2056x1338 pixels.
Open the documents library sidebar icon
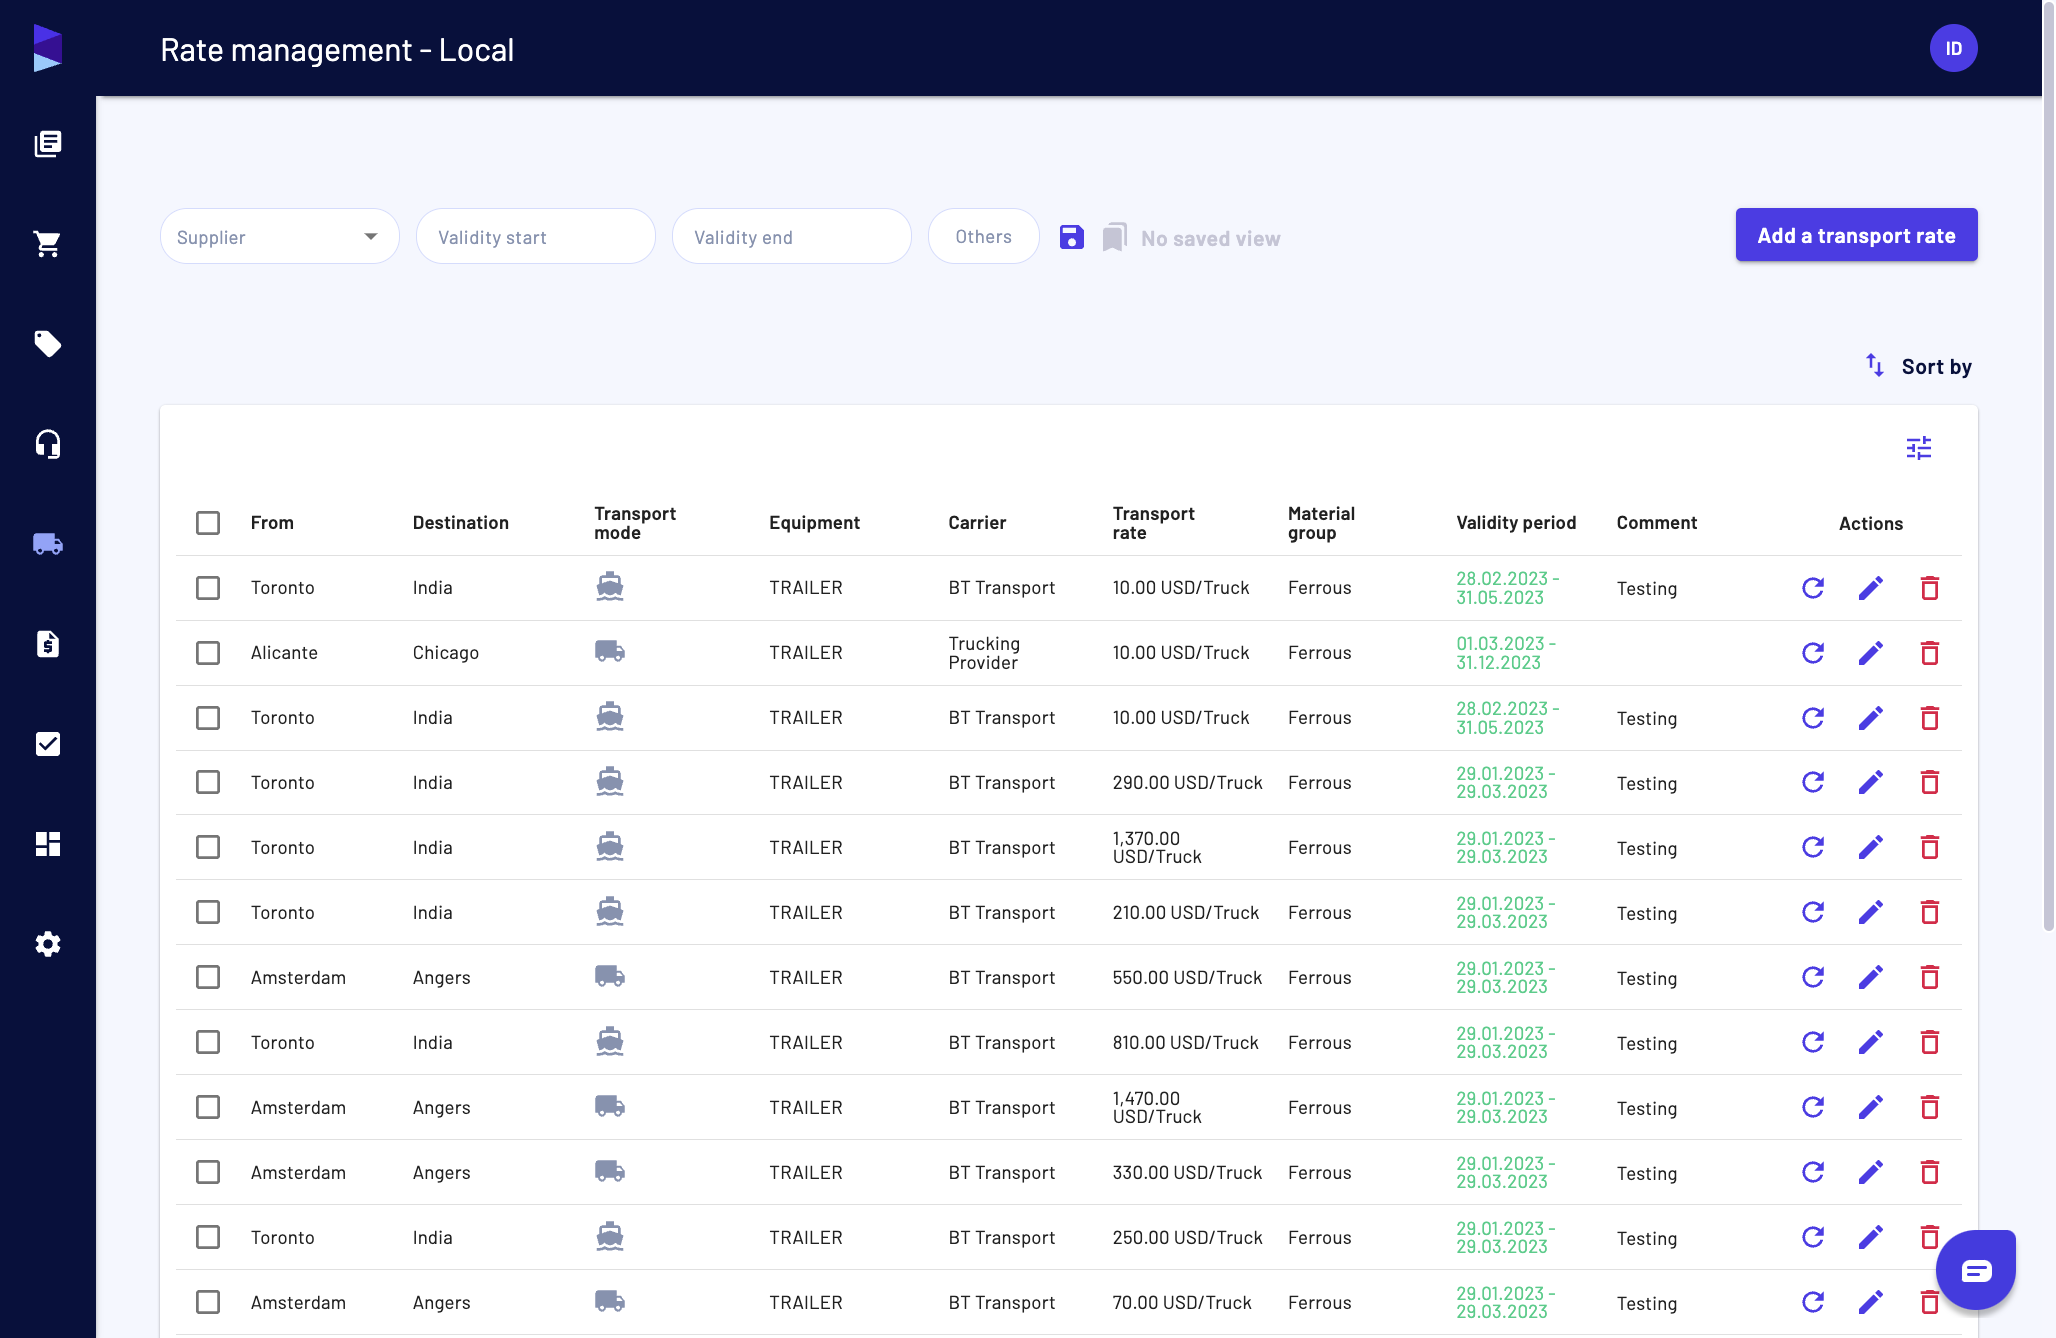48,144
